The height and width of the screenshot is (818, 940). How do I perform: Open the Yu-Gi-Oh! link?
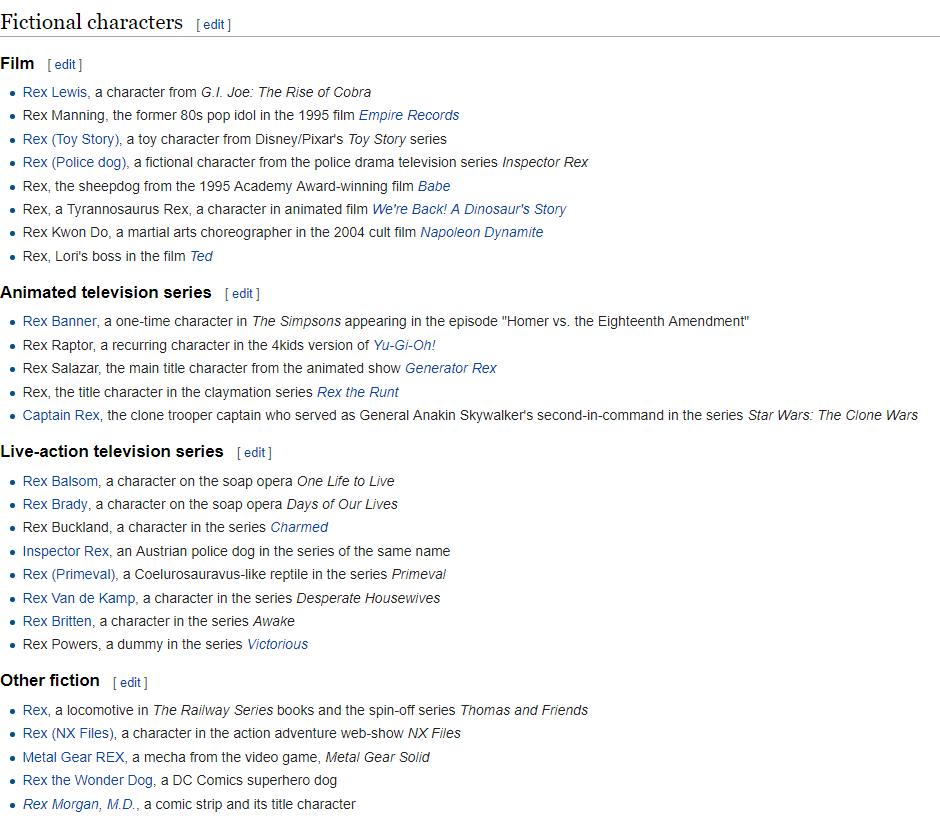click(x=404, y=345)
